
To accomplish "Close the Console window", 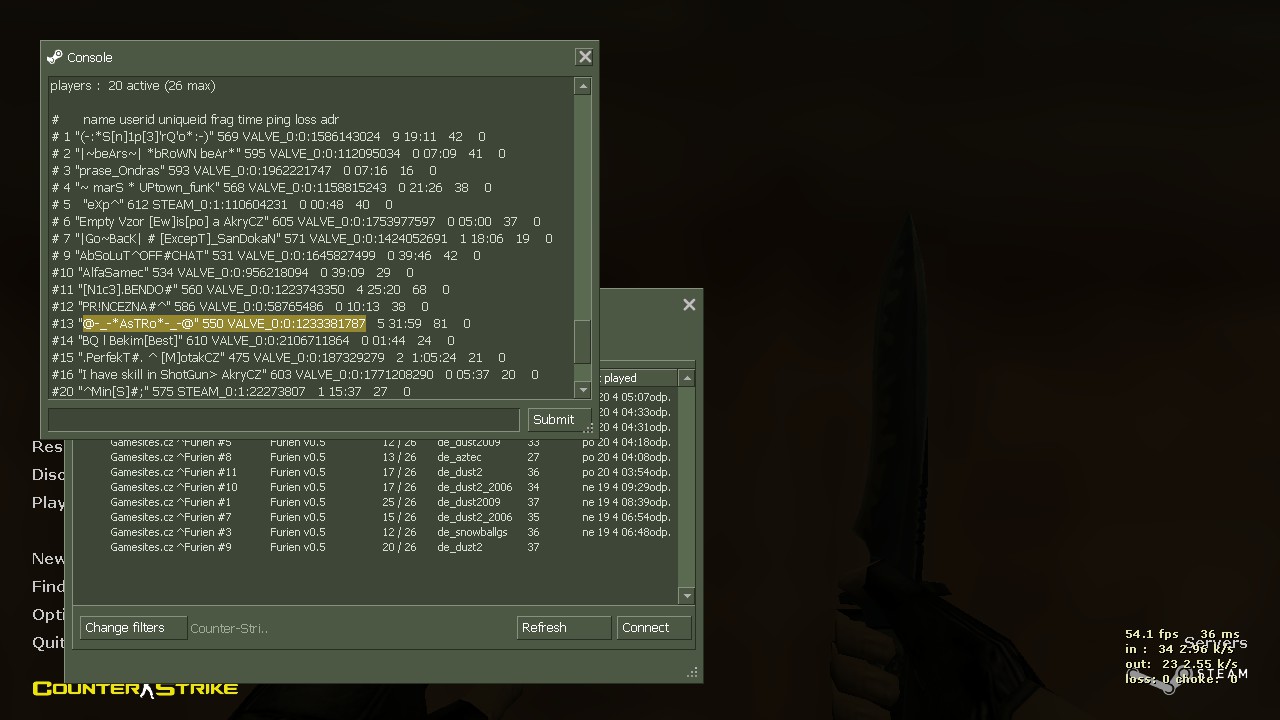I will point(585,57).
